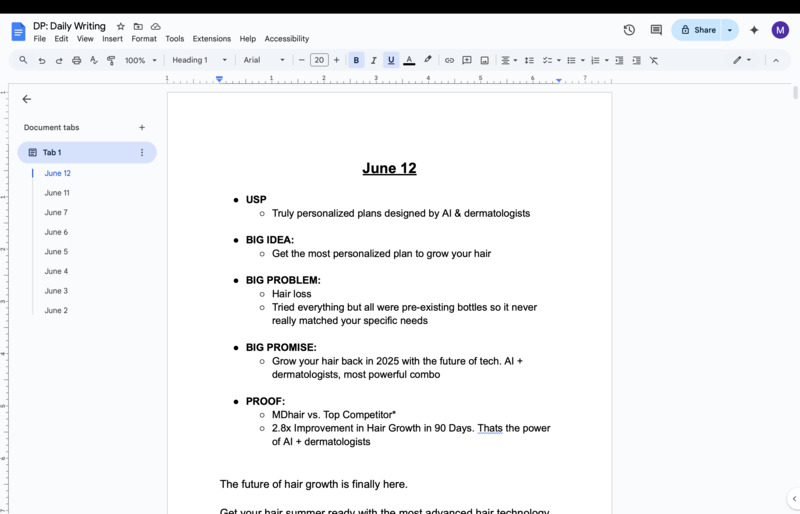Open the Google Docs home icon
This screenshot has height=514, width=800.
[18, 32]
